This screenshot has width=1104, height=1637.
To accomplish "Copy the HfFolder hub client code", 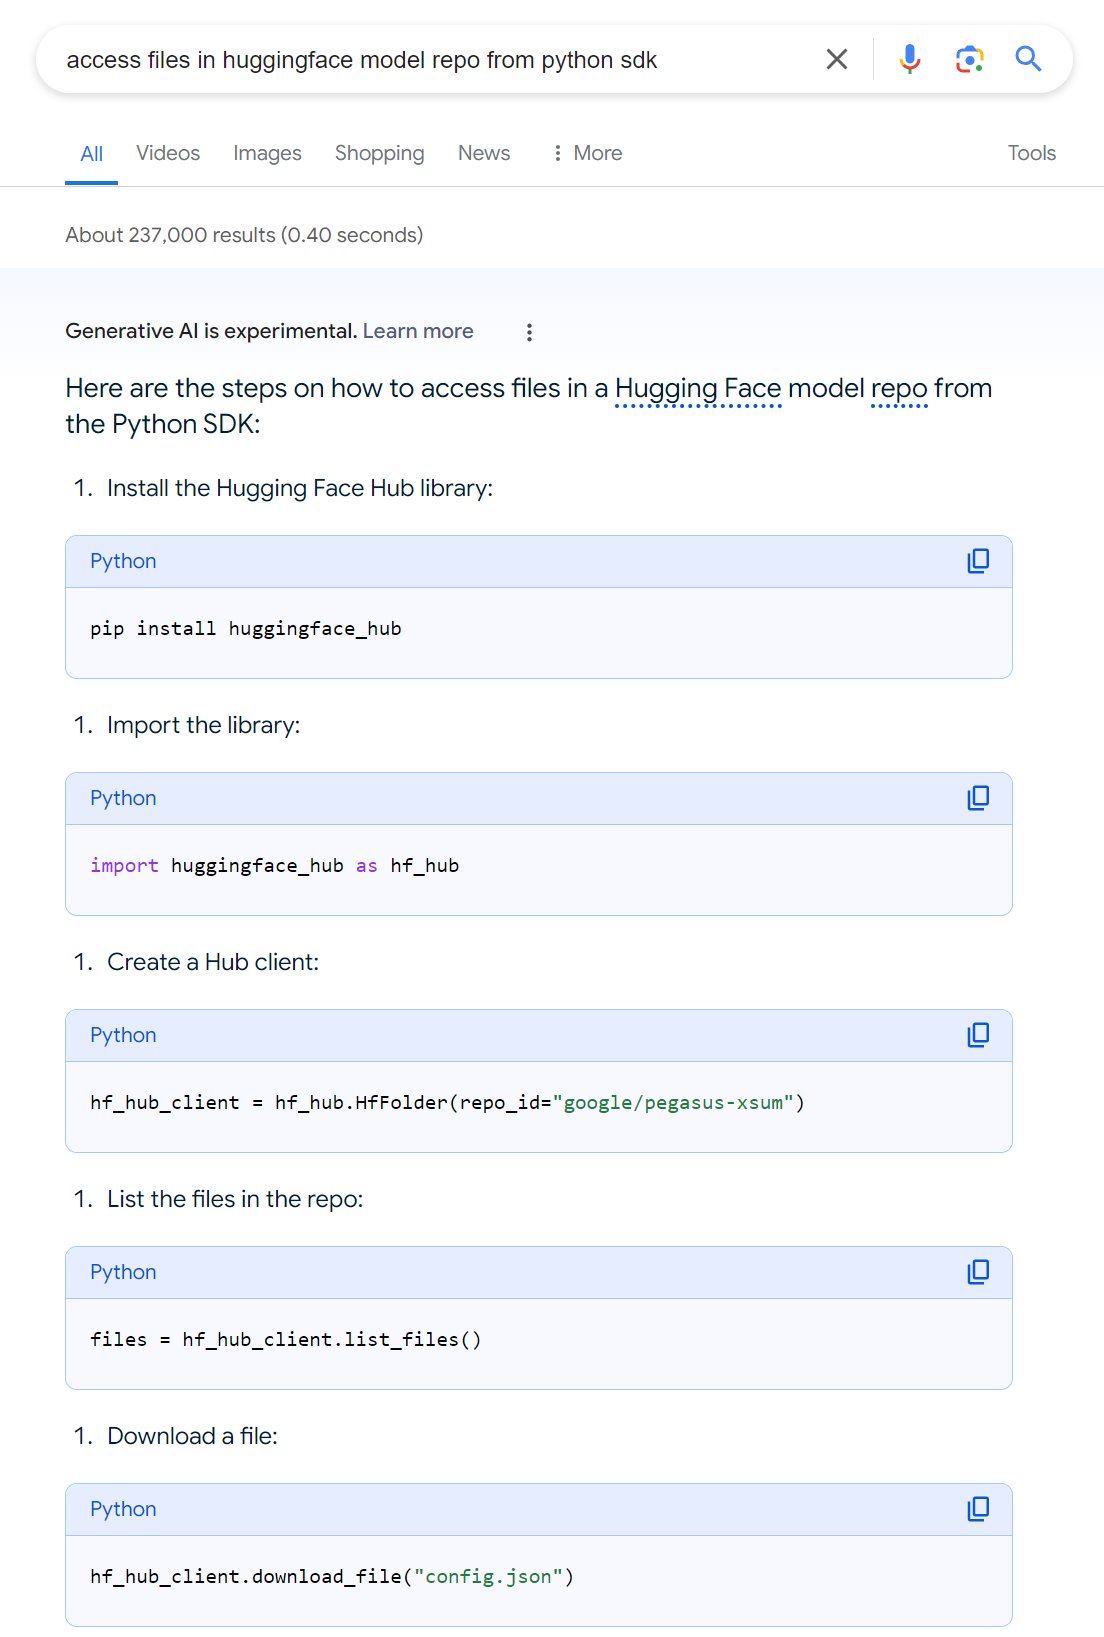I will [x=978, y=1035].
